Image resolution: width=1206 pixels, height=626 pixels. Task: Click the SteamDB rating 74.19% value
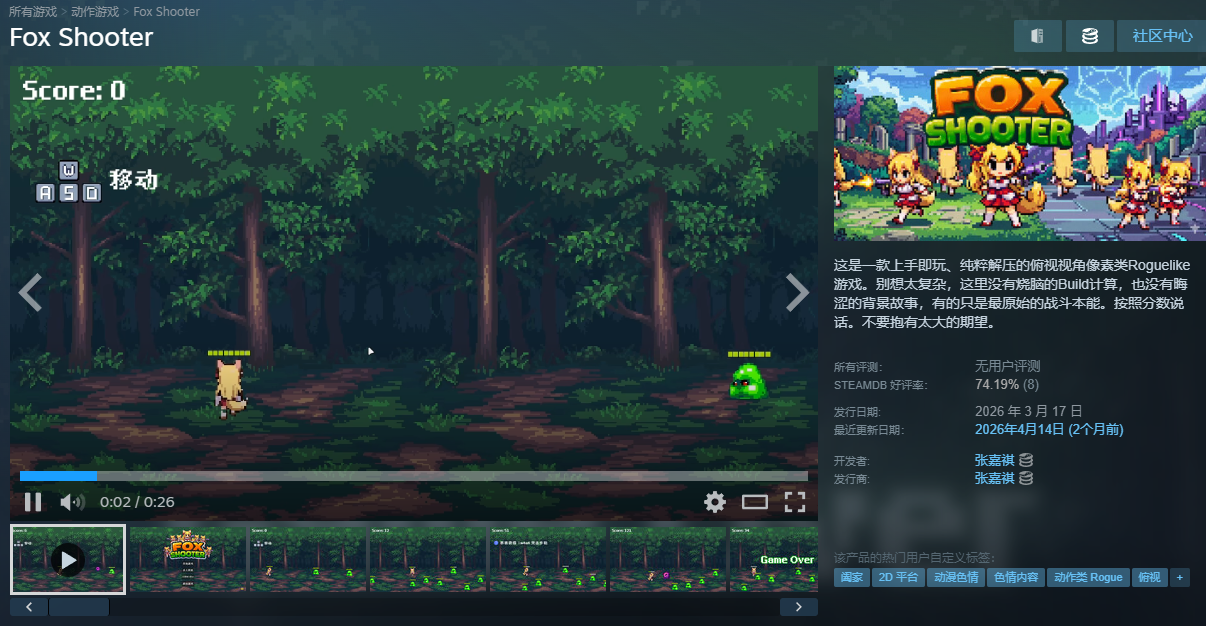997,385
